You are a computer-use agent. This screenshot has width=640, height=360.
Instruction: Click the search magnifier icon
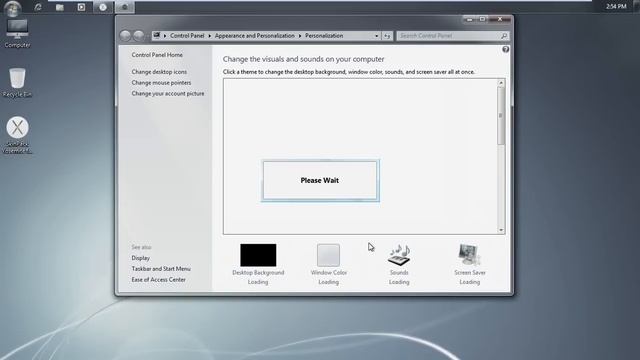504,36
